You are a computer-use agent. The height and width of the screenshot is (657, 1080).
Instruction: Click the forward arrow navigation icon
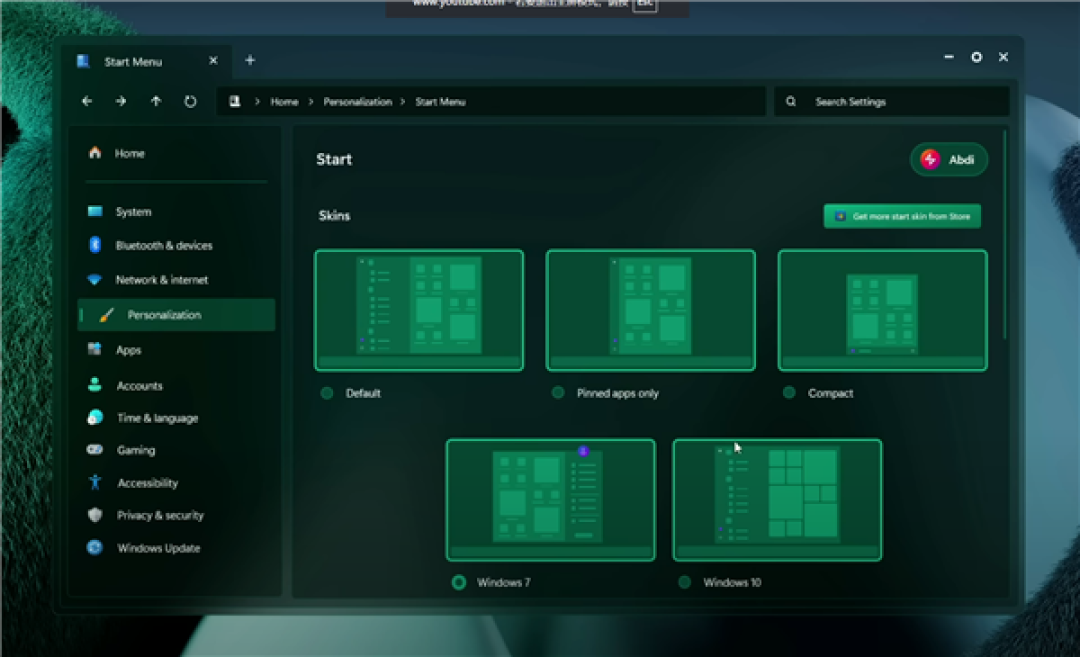(121, 101)
